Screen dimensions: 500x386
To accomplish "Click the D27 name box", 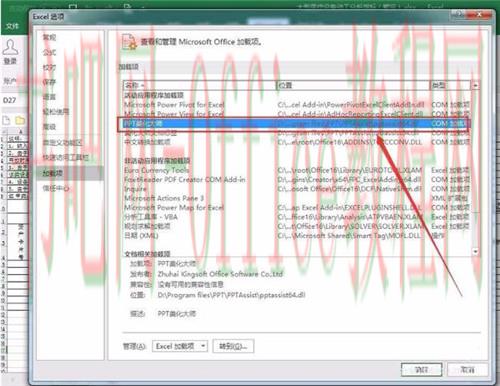I will (x=10, y=100).
